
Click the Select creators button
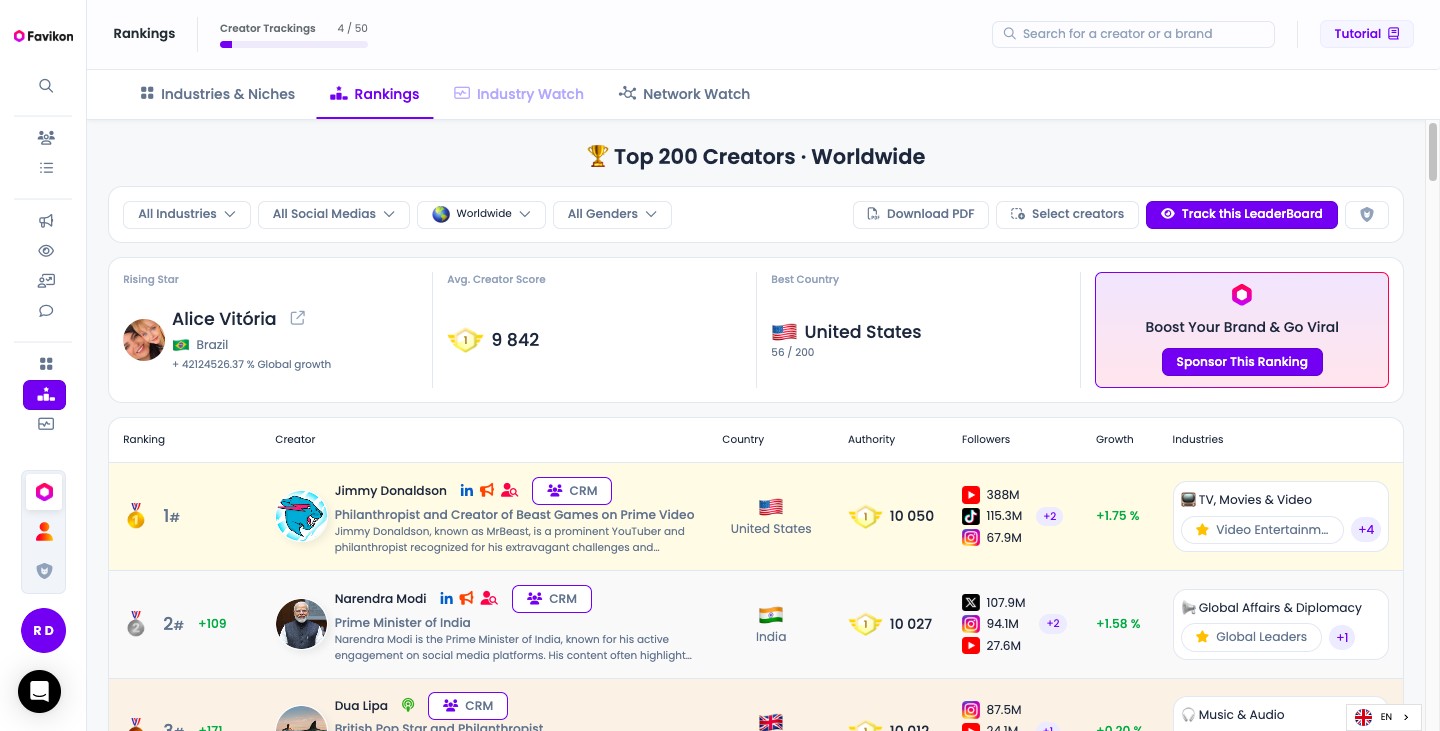1067,214
